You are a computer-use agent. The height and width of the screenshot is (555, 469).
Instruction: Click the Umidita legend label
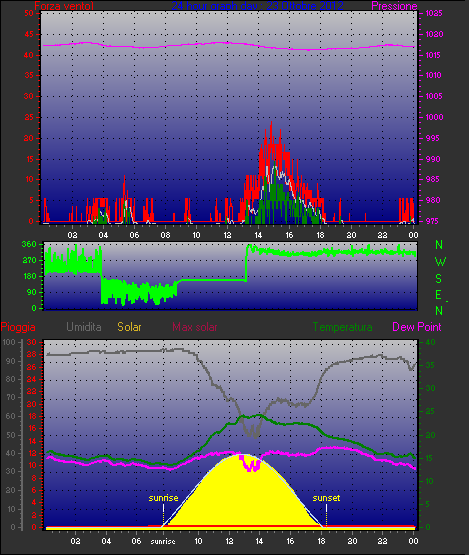pos(84,327)
